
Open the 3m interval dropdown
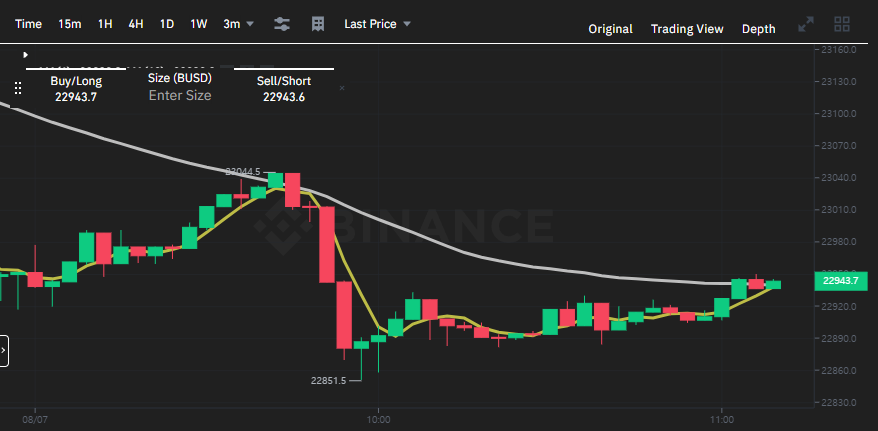[239, 24]
